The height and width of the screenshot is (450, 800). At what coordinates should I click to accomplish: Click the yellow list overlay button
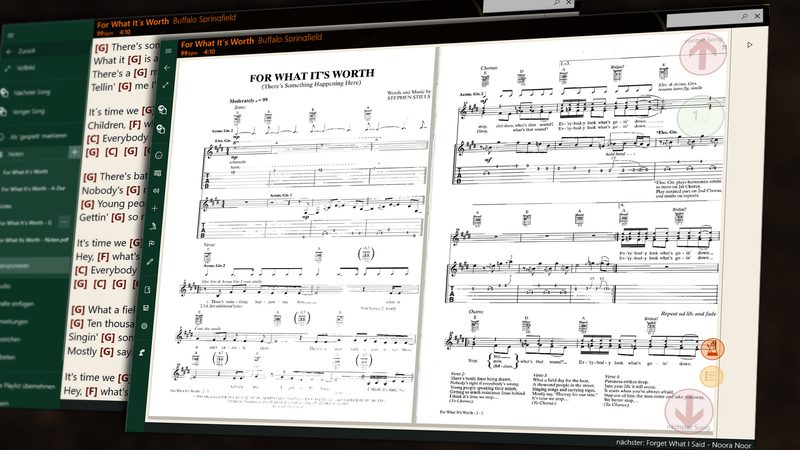(711, 377)
